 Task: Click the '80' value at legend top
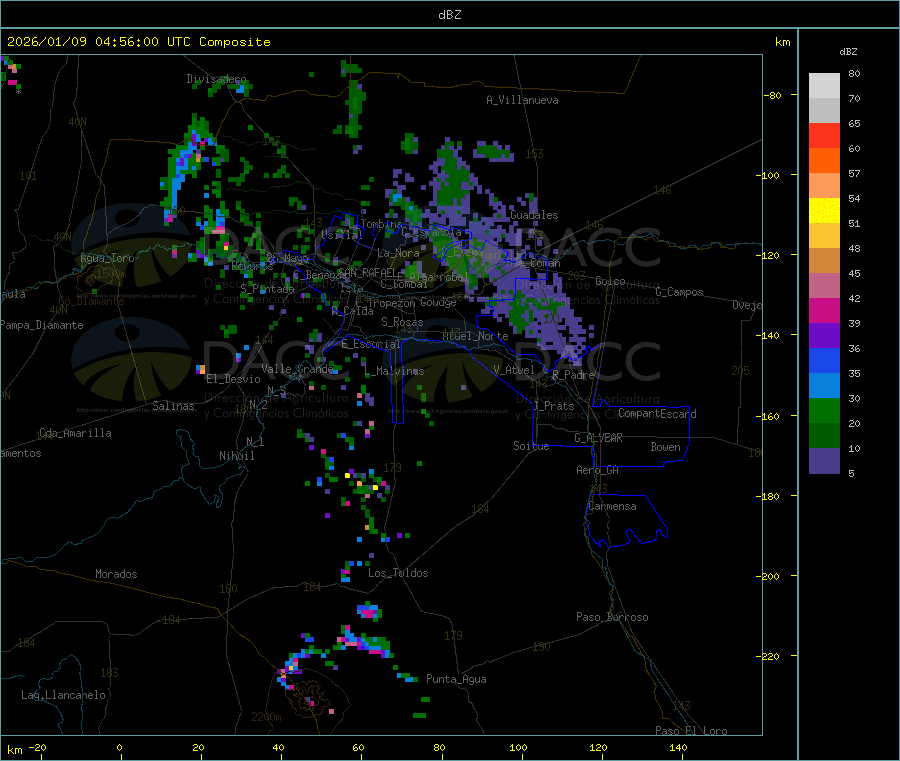pyautogui.click(x=854, y=73)
